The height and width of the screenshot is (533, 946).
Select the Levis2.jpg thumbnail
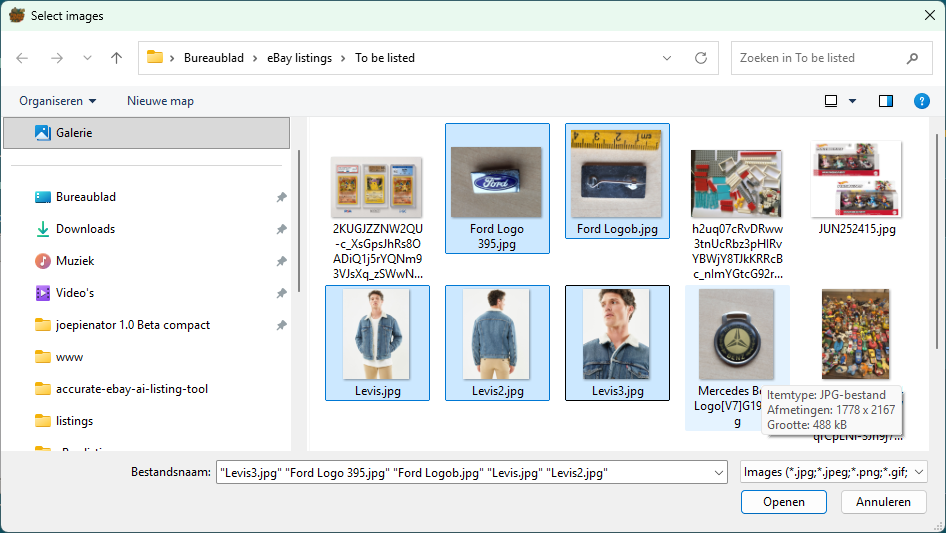[x=497, y=342]
